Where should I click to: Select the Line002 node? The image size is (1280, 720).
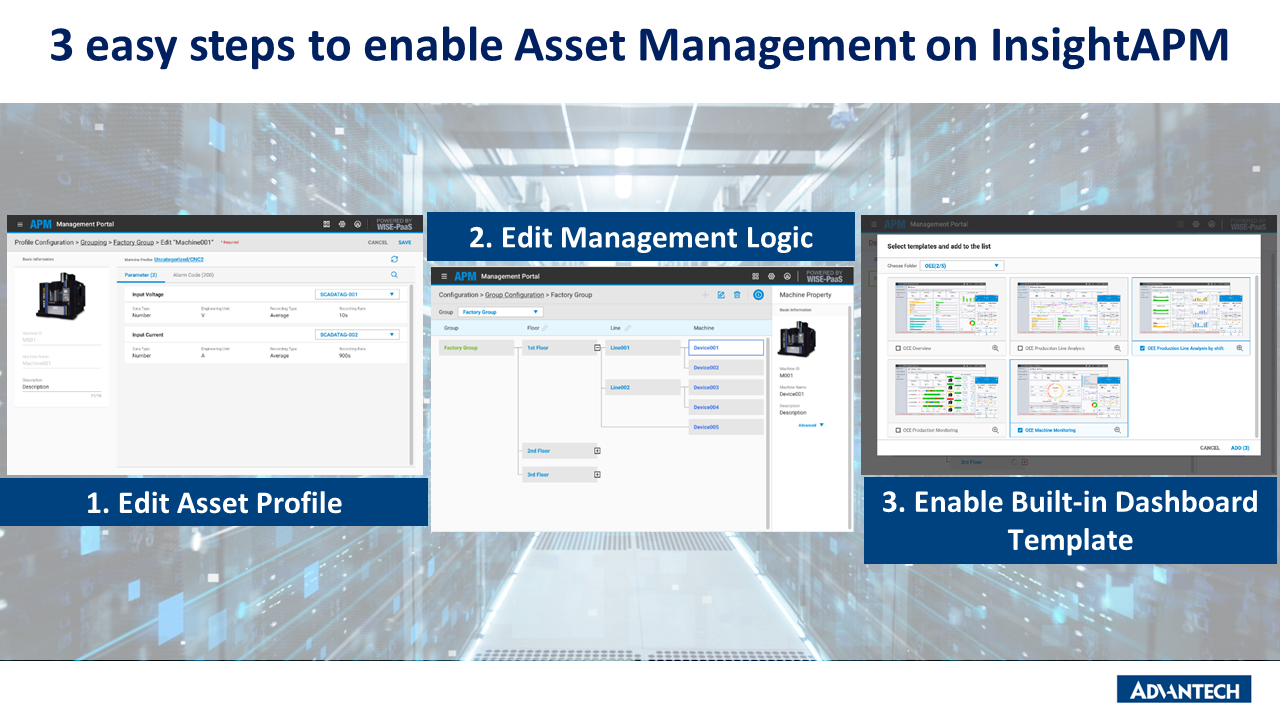pos(644,387)
